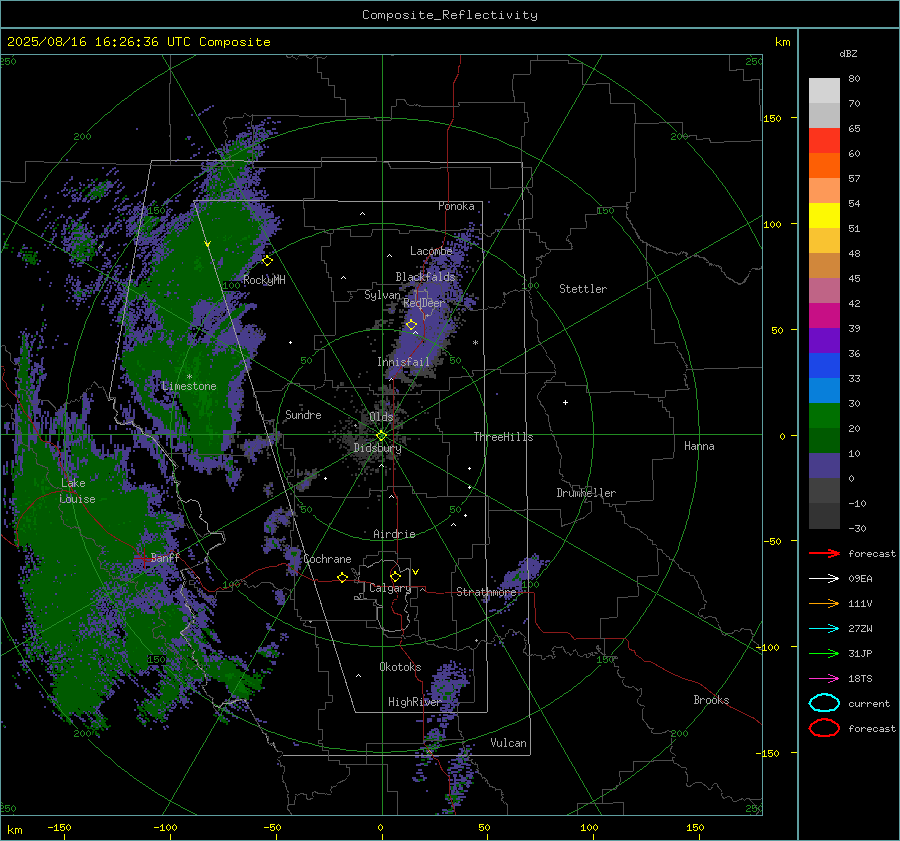Click the Sundre label
900x841 pixels.
[303, 415]
